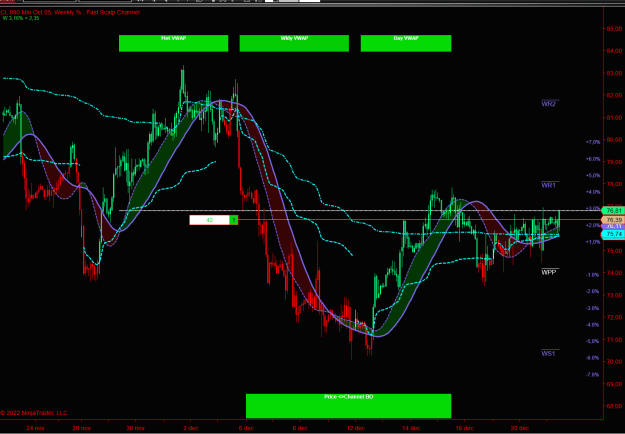Click the small green box showing 1
The image size is (625, 434).
(x=234, y=220)
